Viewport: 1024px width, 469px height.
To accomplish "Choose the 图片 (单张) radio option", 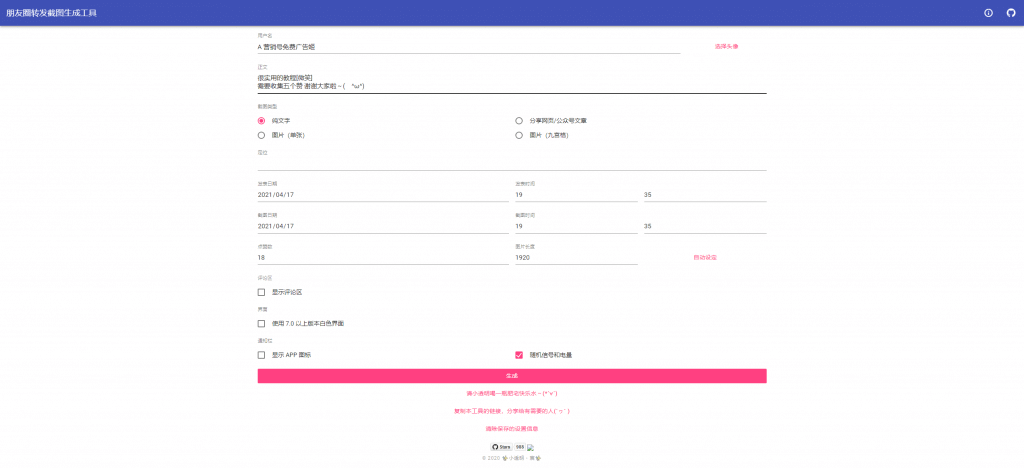I will coord(262,134).
